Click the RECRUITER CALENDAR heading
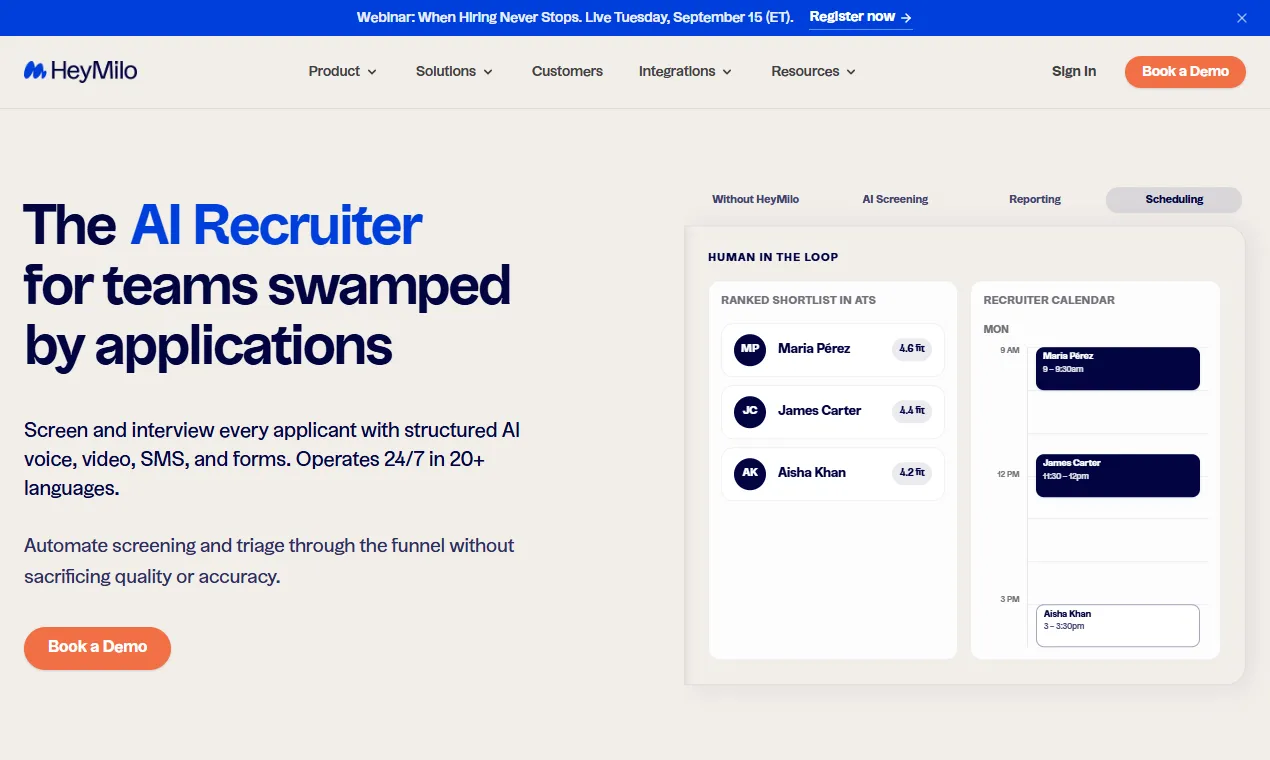Image resolution: width=1270 pixels, height=760 pixels. [x=1049, y=300]
